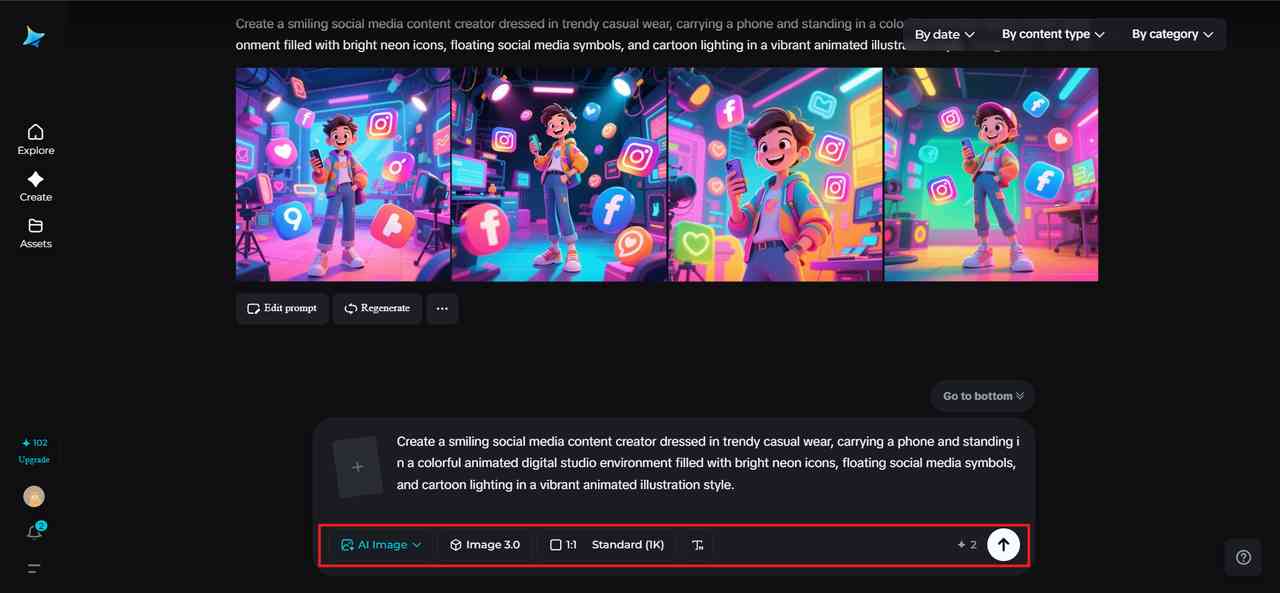Open the Create section
The height and width of the screenshot is (593, 1280).
coord(36,186)
